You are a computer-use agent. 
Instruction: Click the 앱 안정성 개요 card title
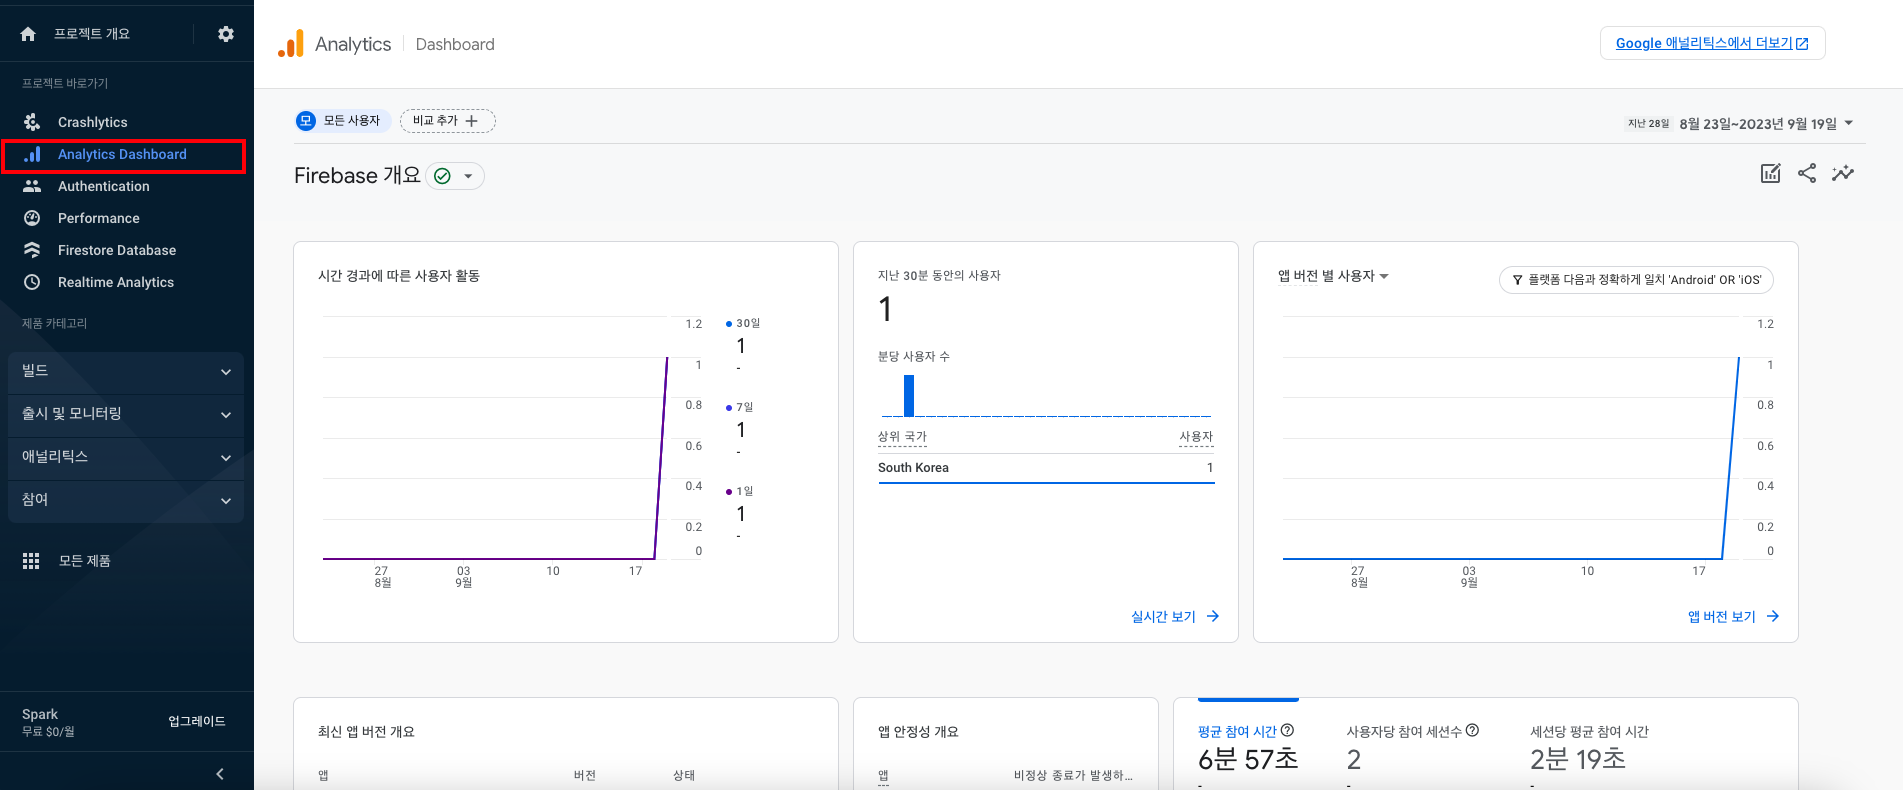(918, 732)
